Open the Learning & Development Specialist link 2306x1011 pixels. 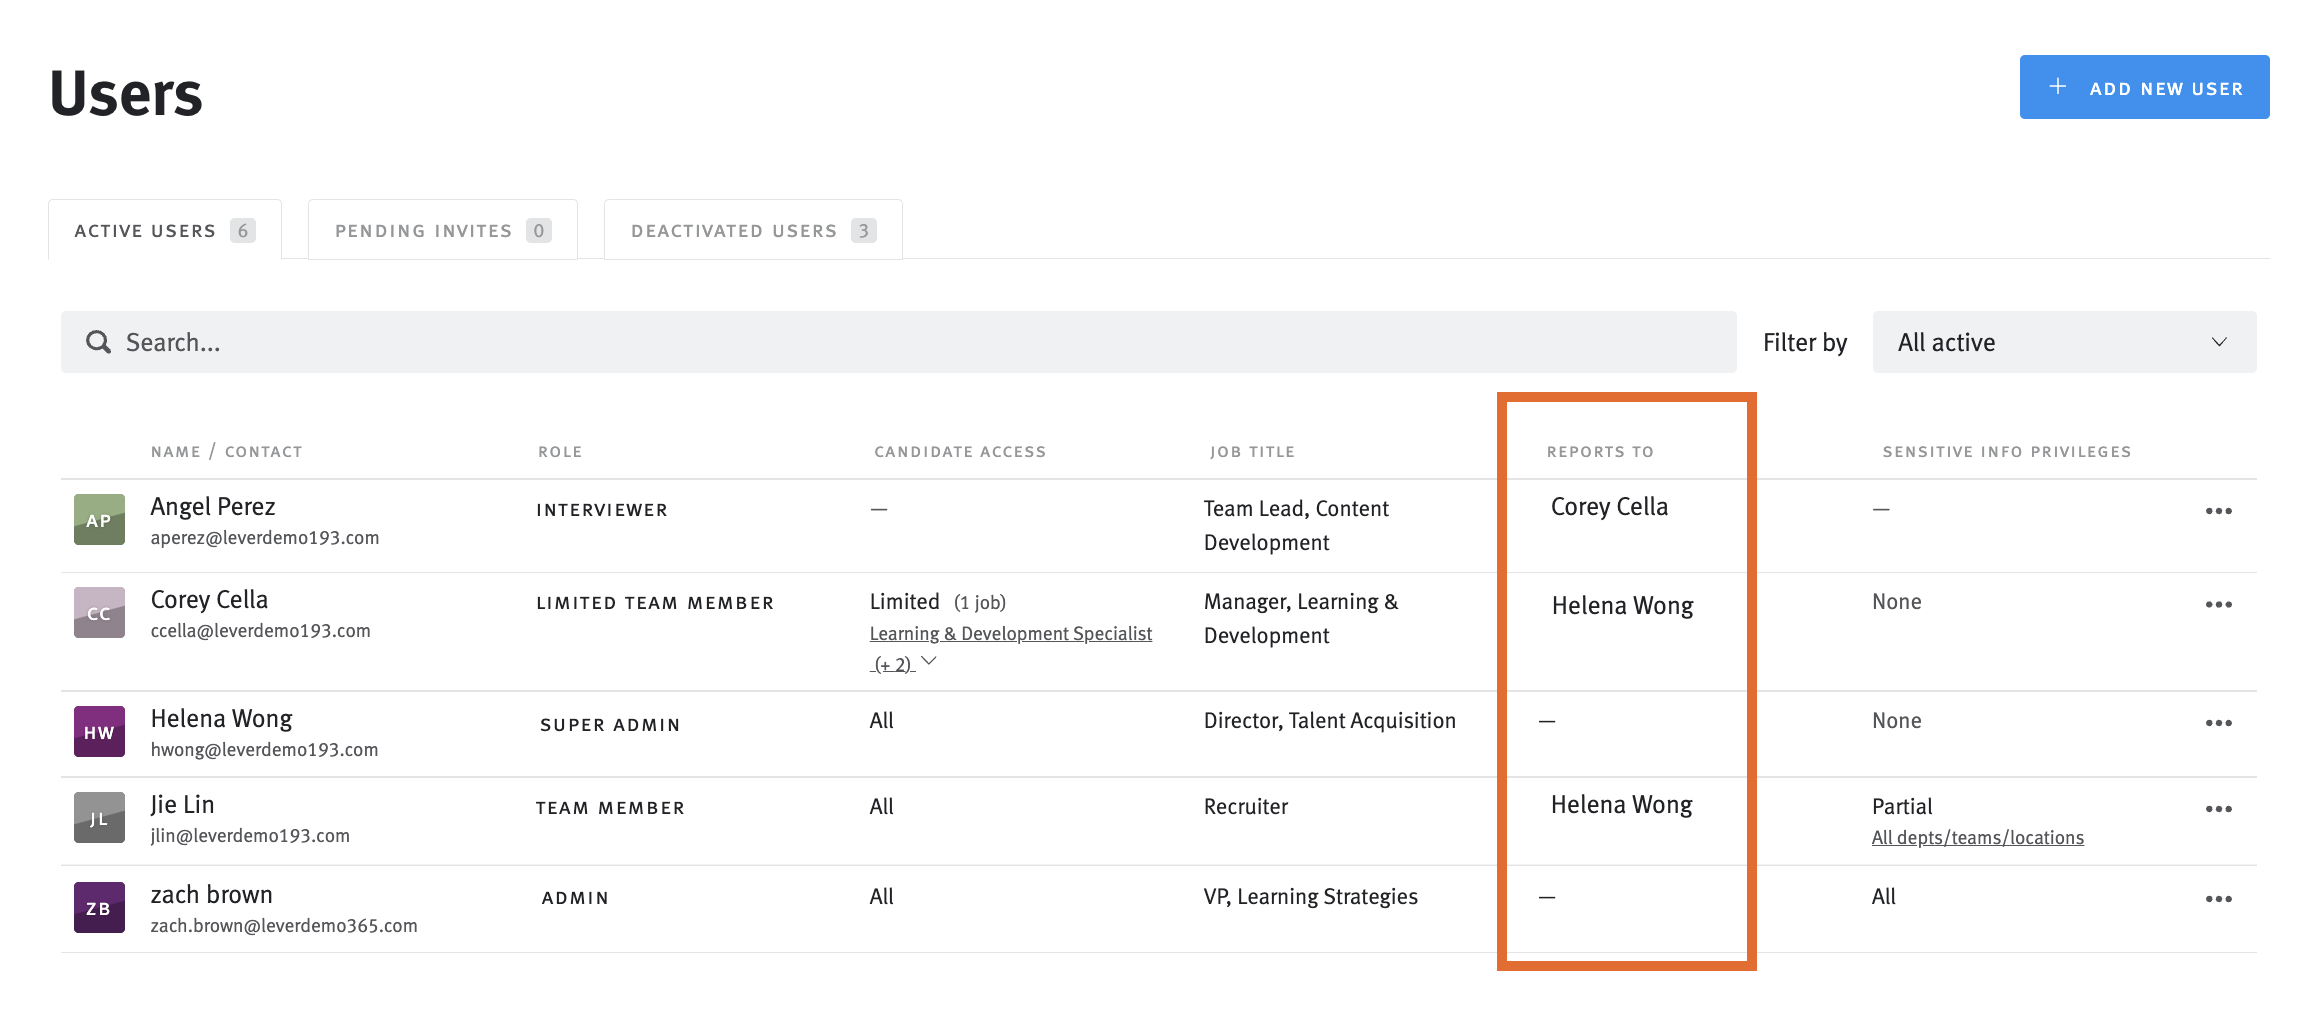click(x=1010, y=632)
